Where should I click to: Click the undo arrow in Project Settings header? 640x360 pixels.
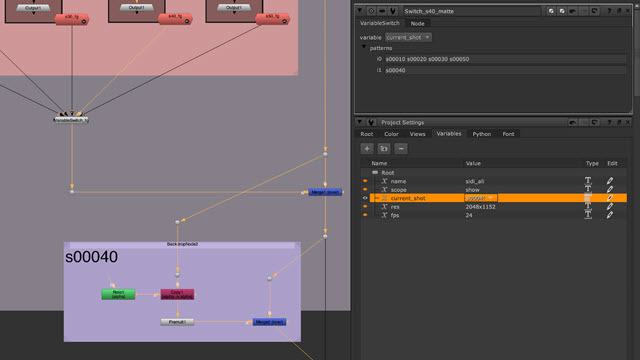click(573, 122)
